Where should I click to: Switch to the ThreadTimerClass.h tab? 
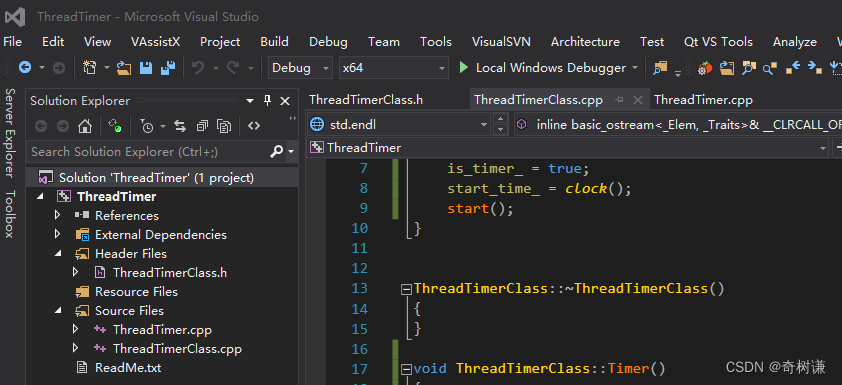point(366,100)
